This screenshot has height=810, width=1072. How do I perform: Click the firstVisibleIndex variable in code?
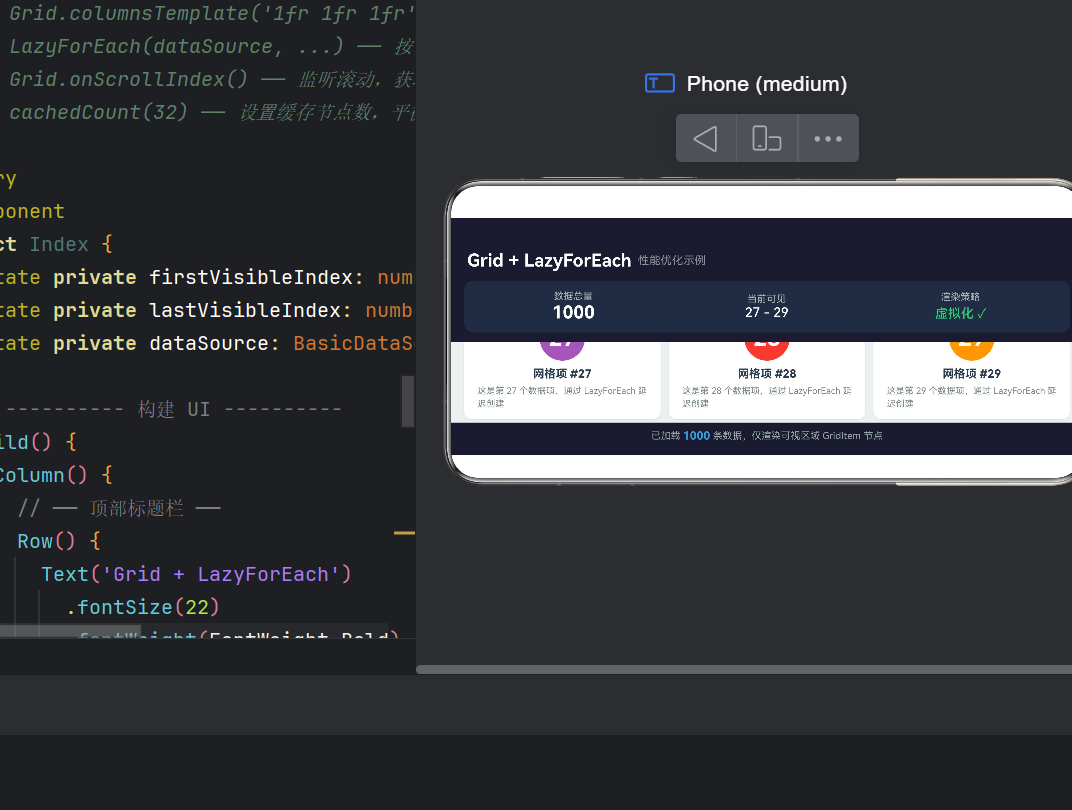[x=251, y=278]
